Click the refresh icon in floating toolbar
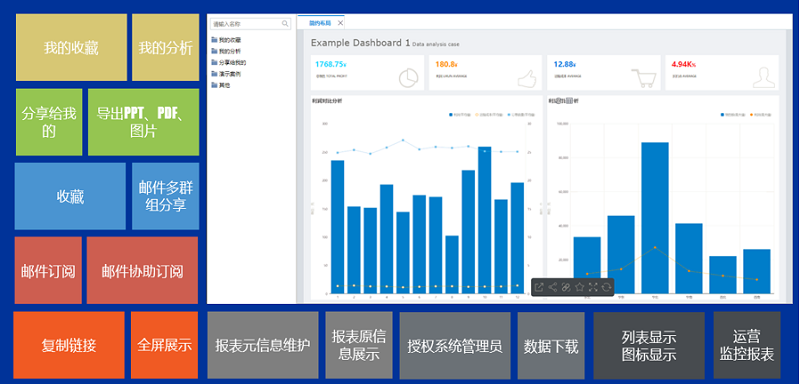Viewport: 800px width, 384px height. click(x=606, y=287)
